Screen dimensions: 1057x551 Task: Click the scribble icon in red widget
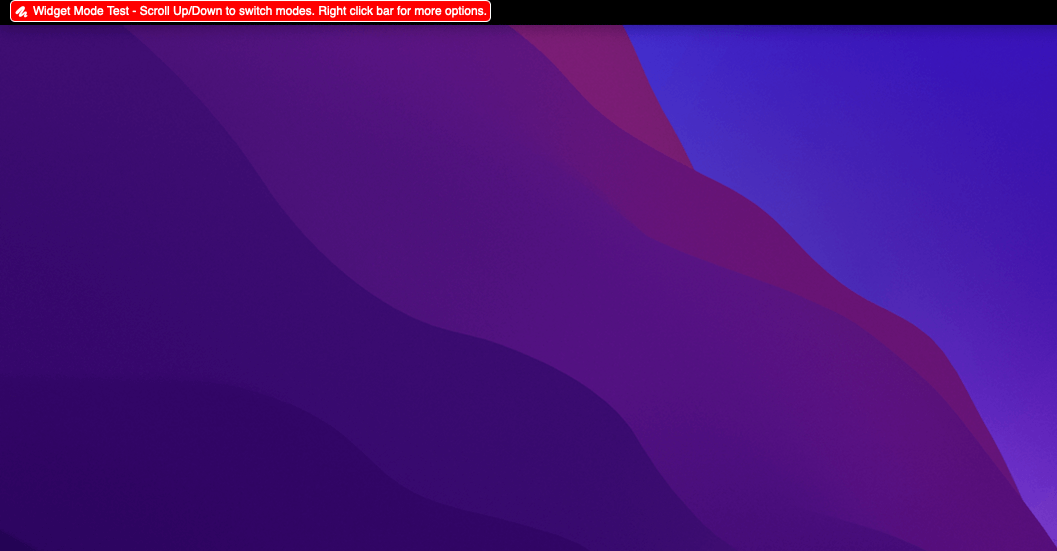22,11
